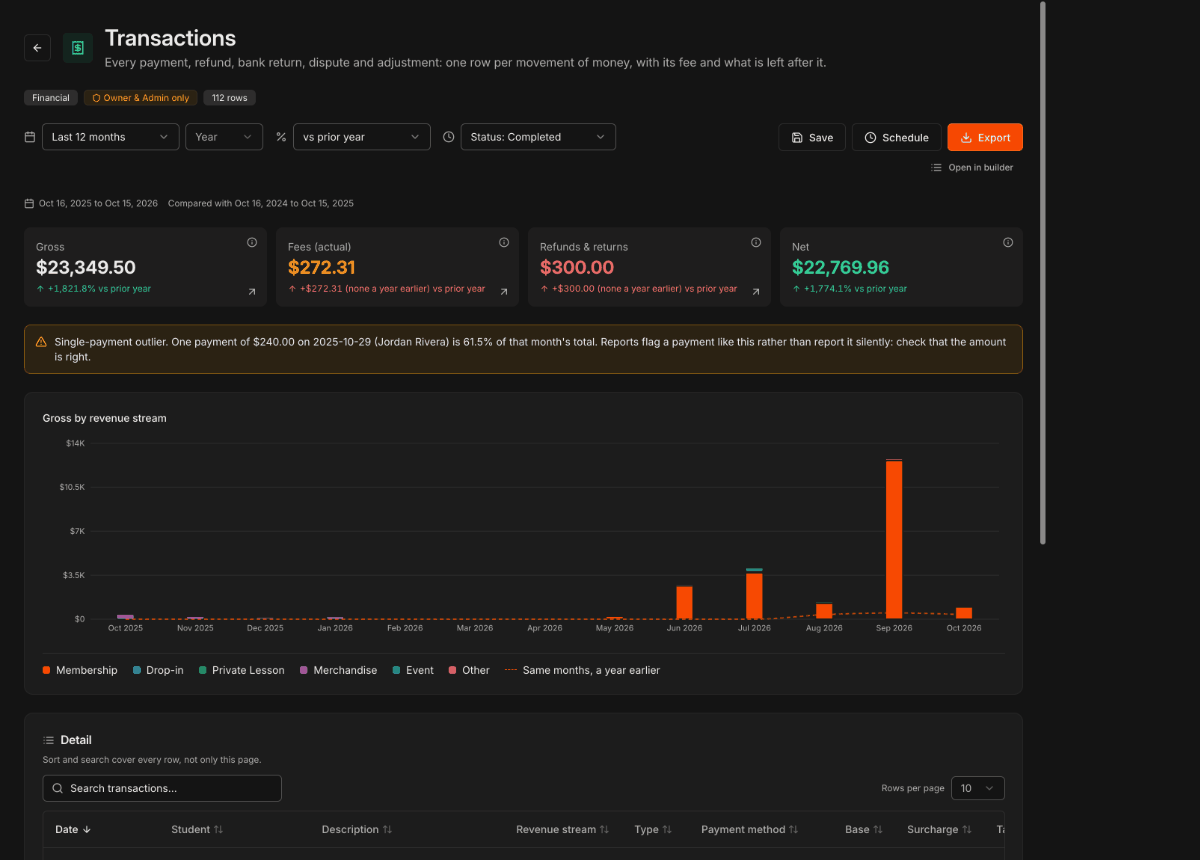Toggle Membership series in legend
The height and width of the screenshot is (860, 1200).
tap(80, 670)
